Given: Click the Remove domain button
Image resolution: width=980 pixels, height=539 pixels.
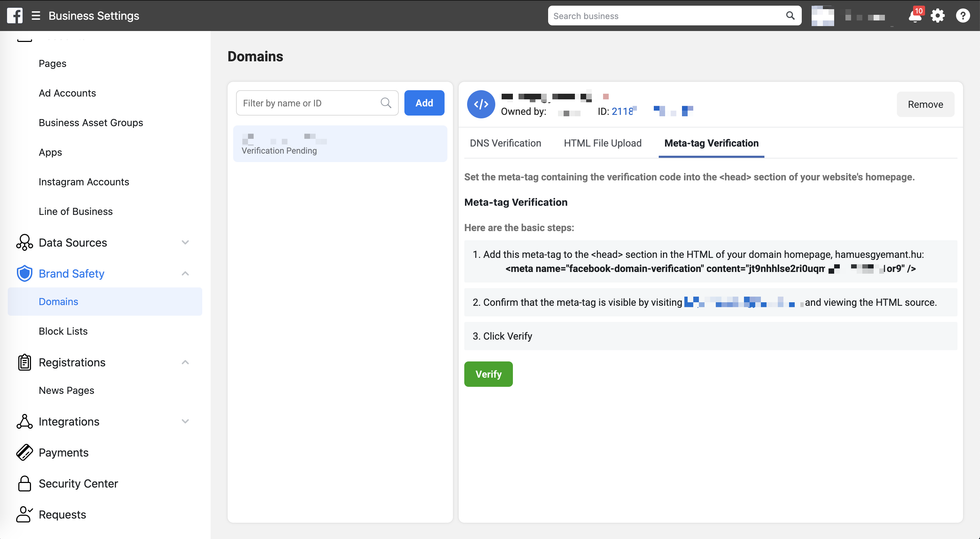Looking at the screenshot, I should point(925,104).
